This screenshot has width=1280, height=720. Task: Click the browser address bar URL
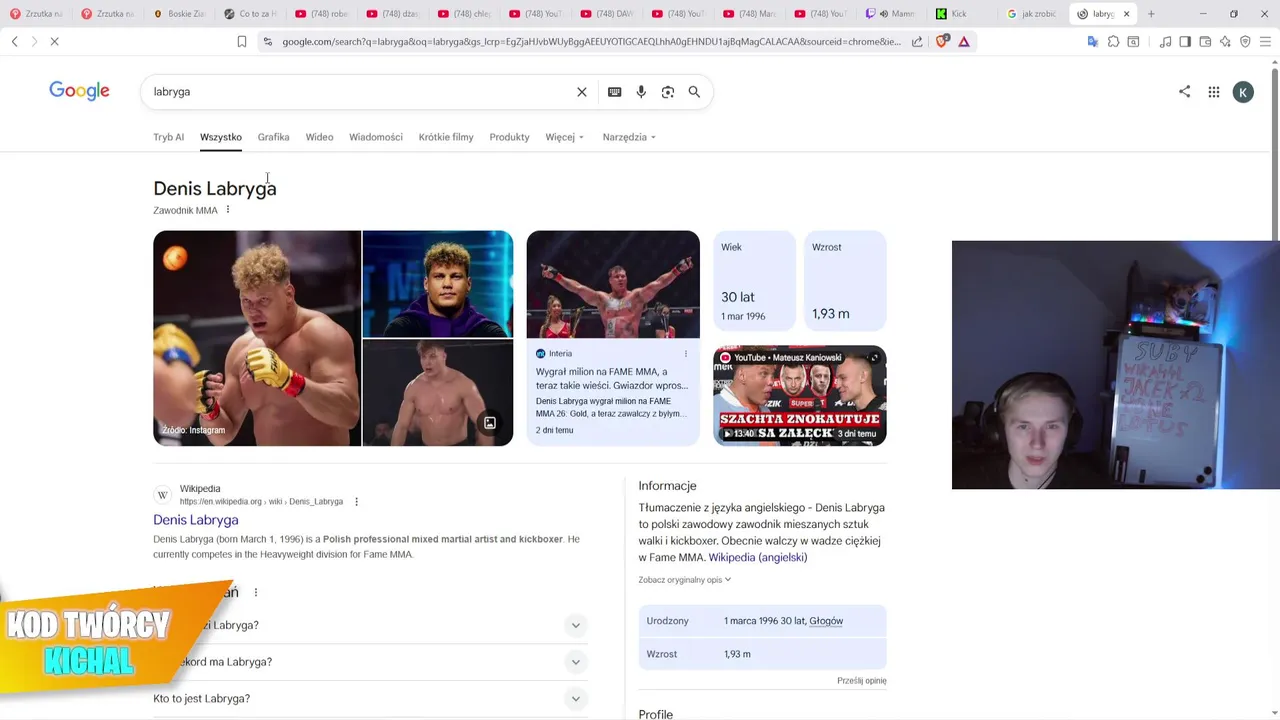590,41
